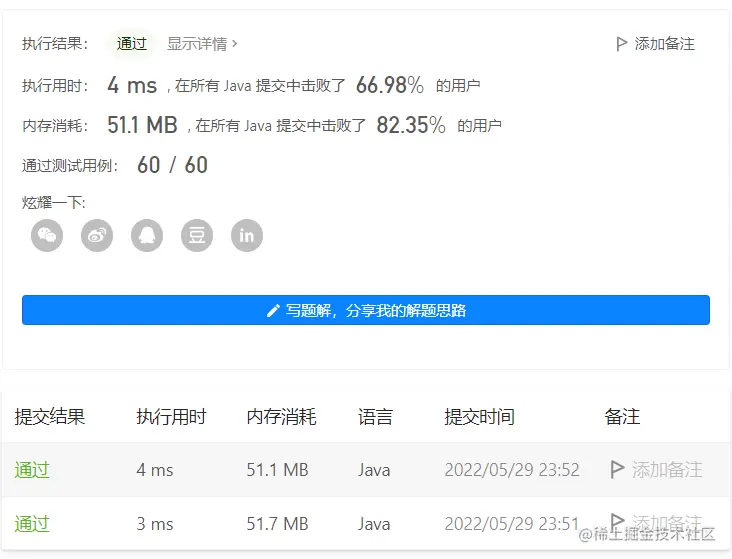
Task: Share result via WeChat icon
Action: [x=47, y=235]
